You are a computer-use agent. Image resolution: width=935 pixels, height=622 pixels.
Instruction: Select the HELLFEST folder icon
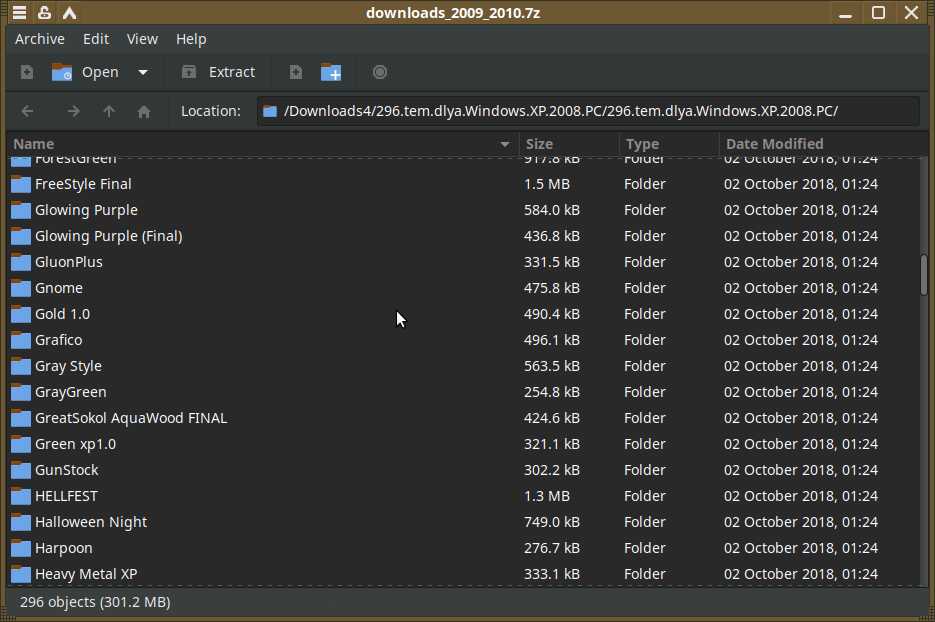click(x=21, y=496)
